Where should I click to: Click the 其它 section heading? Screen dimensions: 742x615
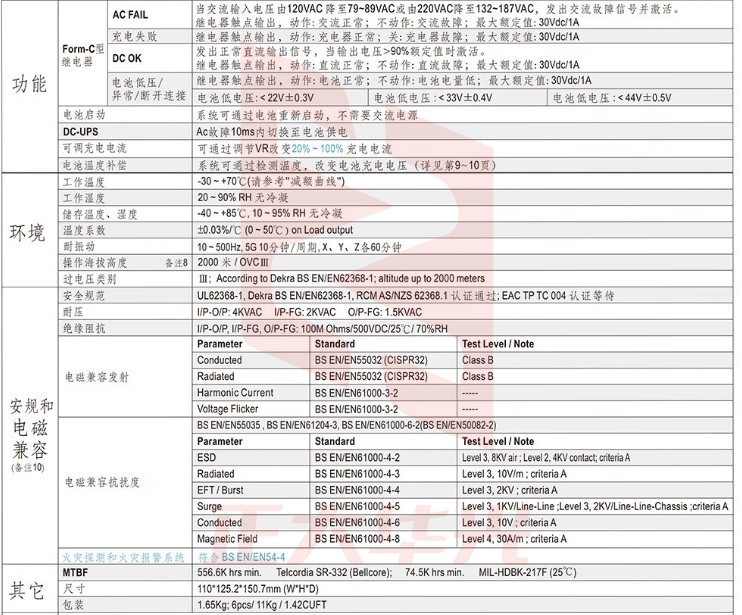click(x=29, y=589)
